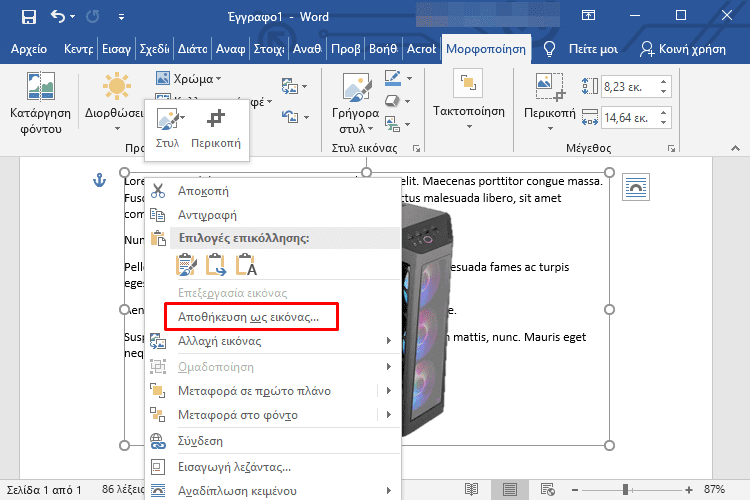Collapse the ribbon with the chevron
The image size is (750, 500).
pos(735,148)
